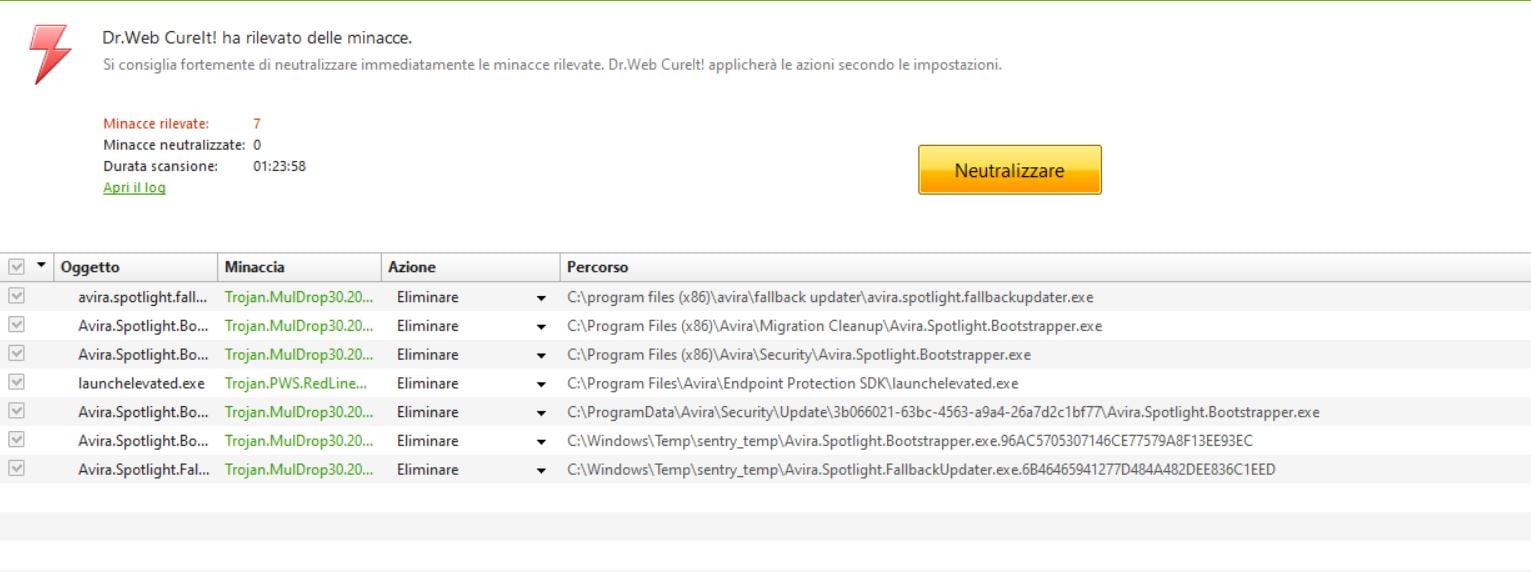Select the Avira\Security Bootstrapper path row
Viewport: 1531px width, 572px height.
[798, 355]
